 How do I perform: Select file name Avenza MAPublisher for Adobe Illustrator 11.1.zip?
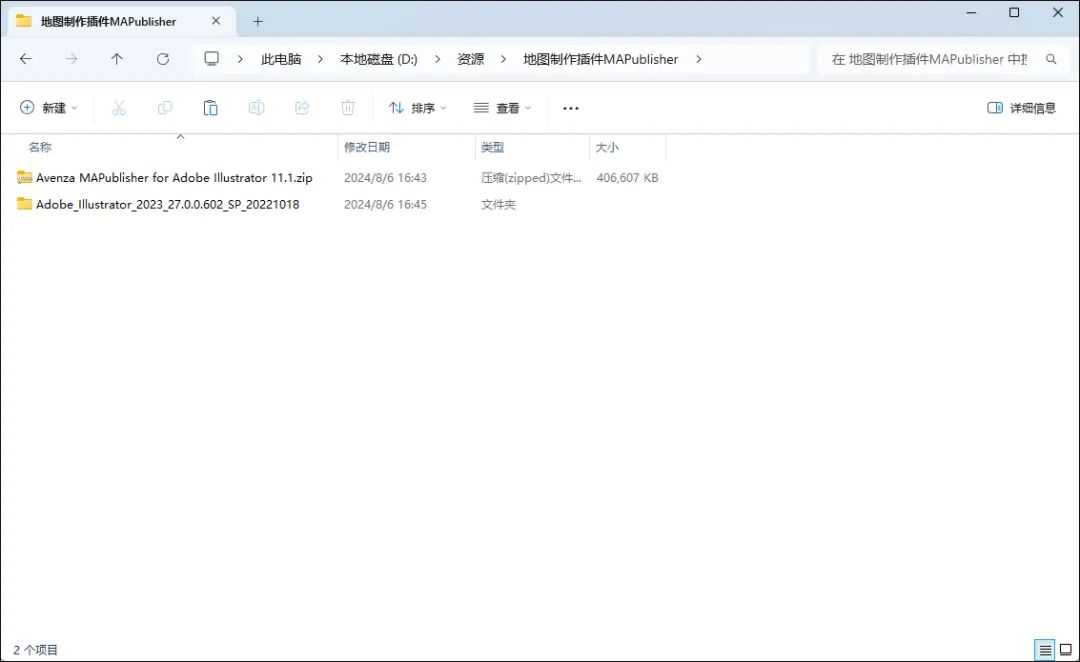coord(174,177)
